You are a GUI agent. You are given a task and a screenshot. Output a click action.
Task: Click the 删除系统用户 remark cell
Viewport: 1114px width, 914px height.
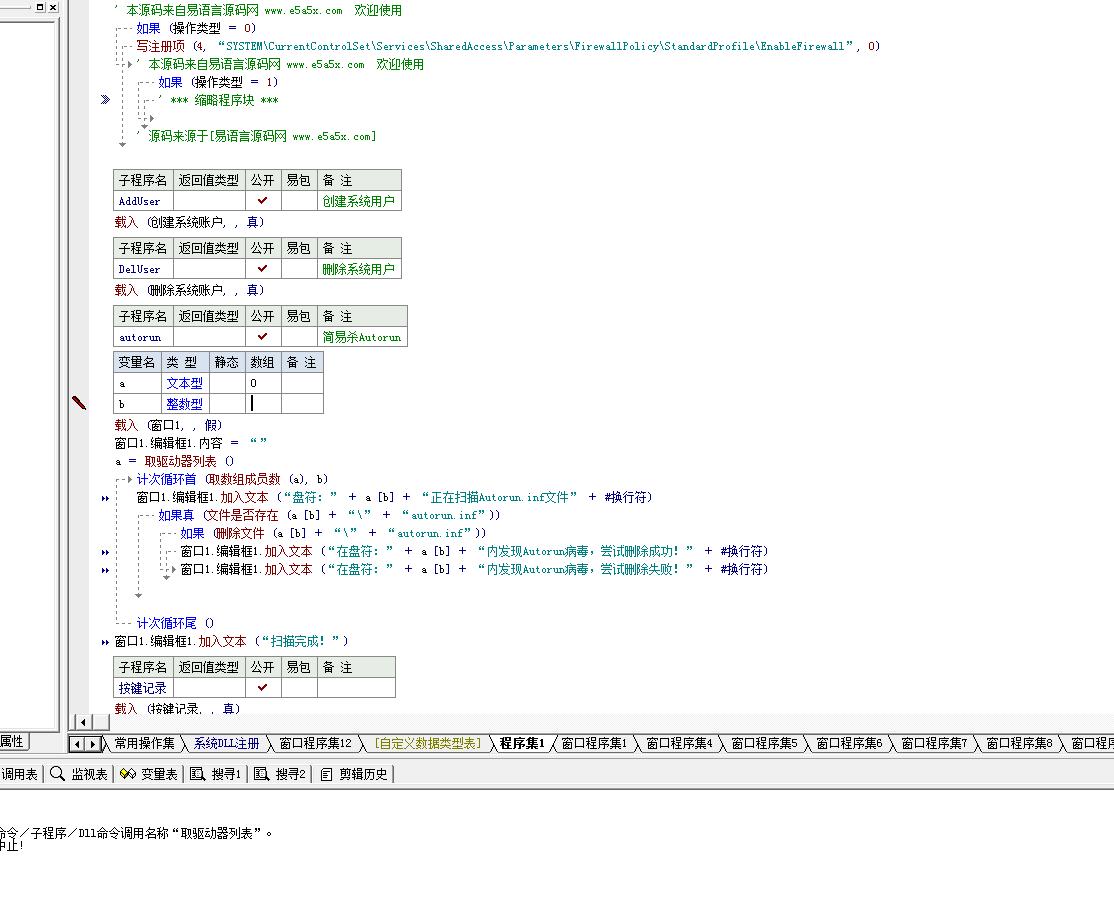pos(359,269)
